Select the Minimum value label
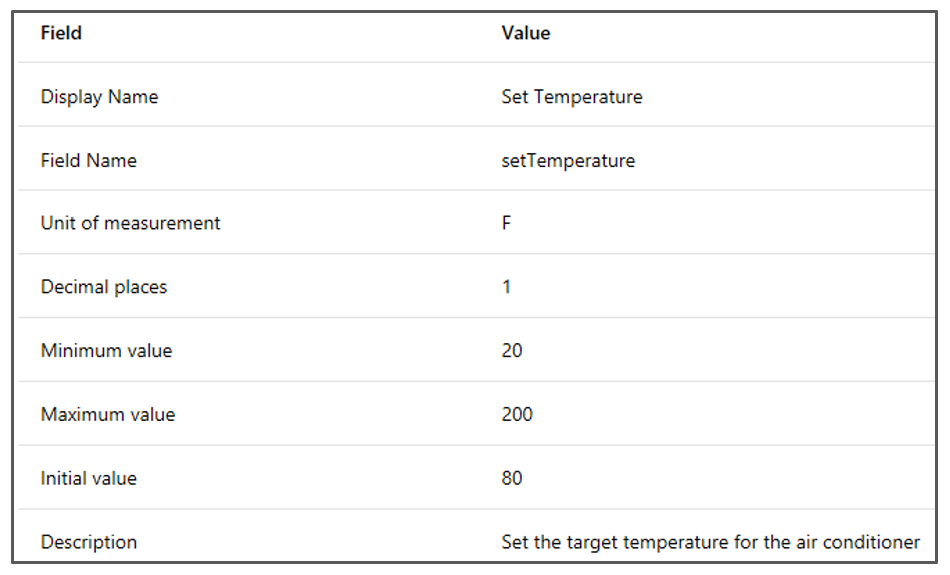The image size is (950, 575). 107,351
